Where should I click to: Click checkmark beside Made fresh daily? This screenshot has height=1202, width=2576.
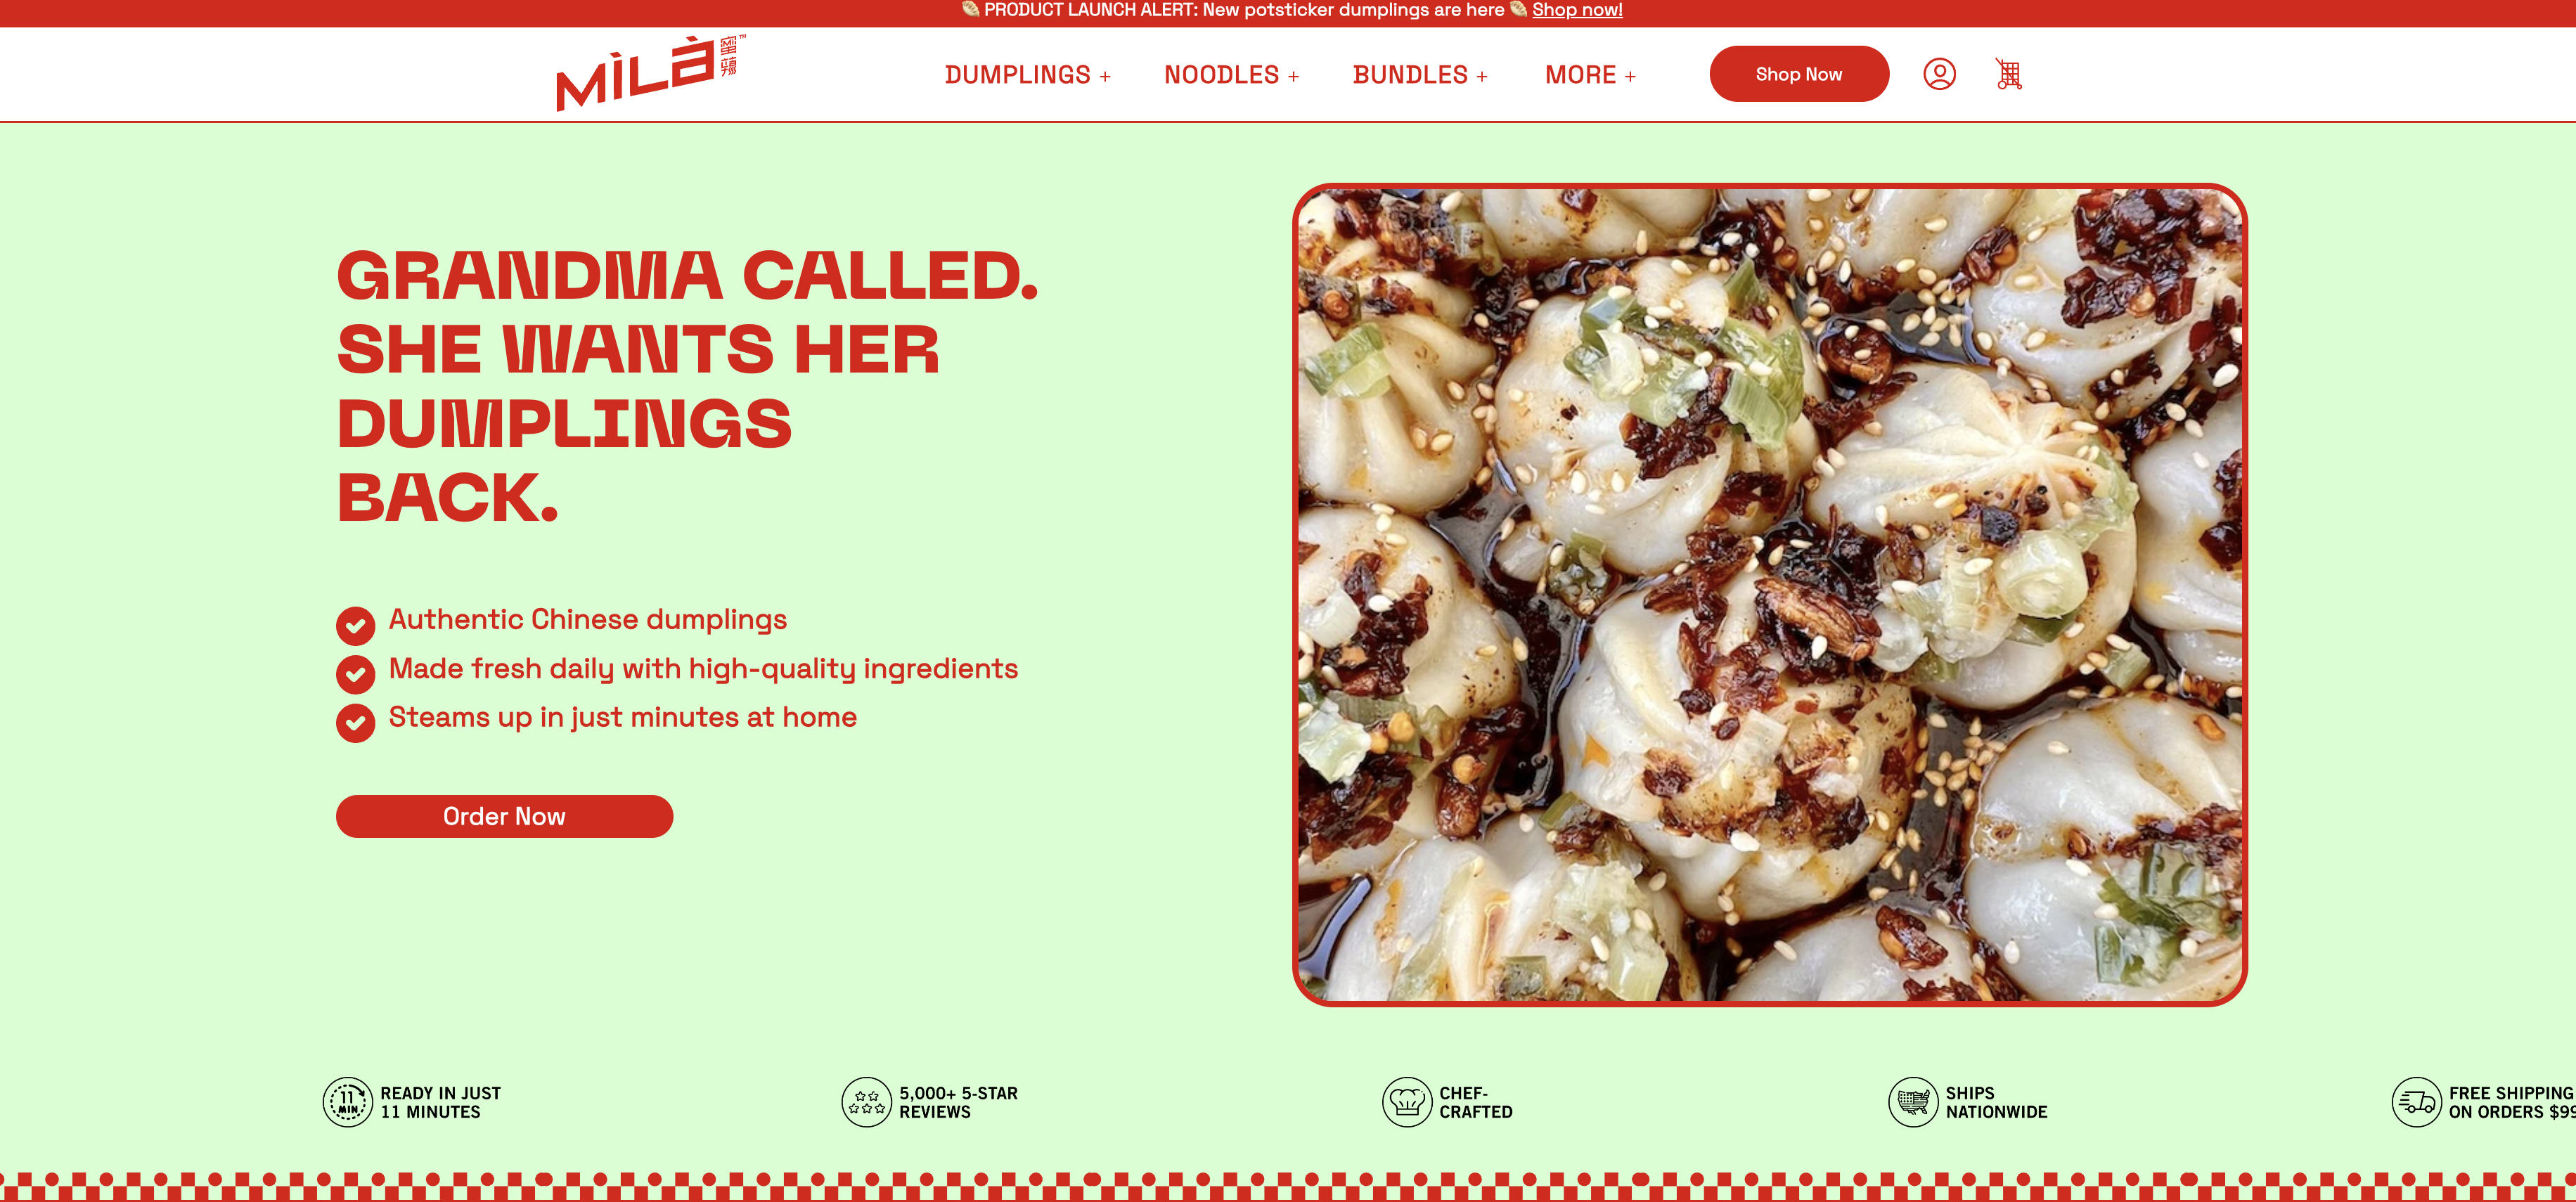[x=355, y=674]
